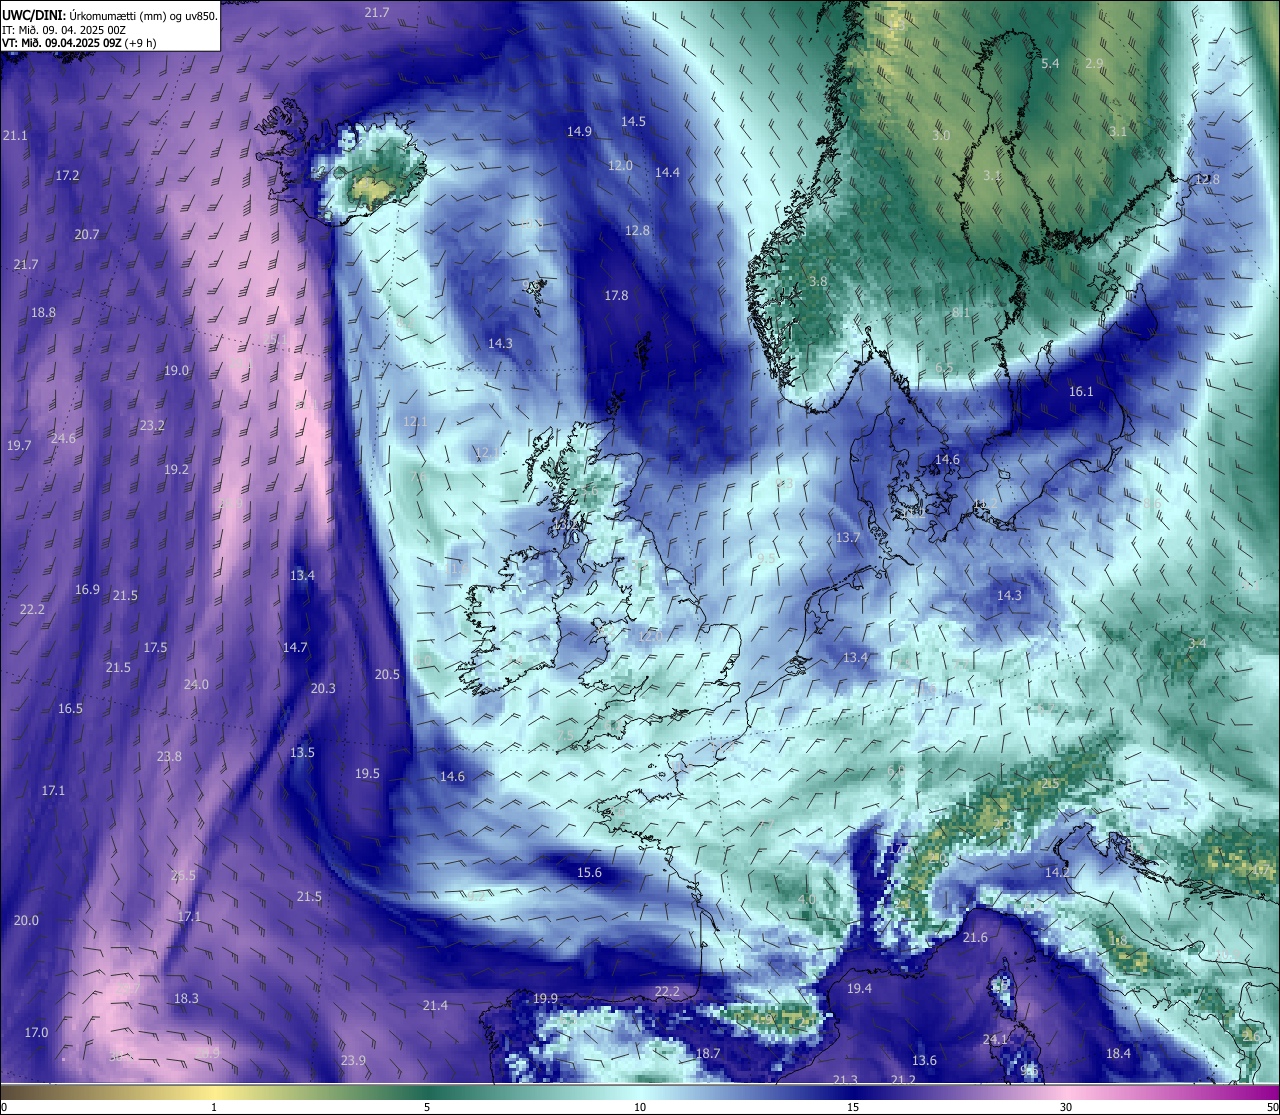Click the value 18.4 on the map

[1118, 1053]
